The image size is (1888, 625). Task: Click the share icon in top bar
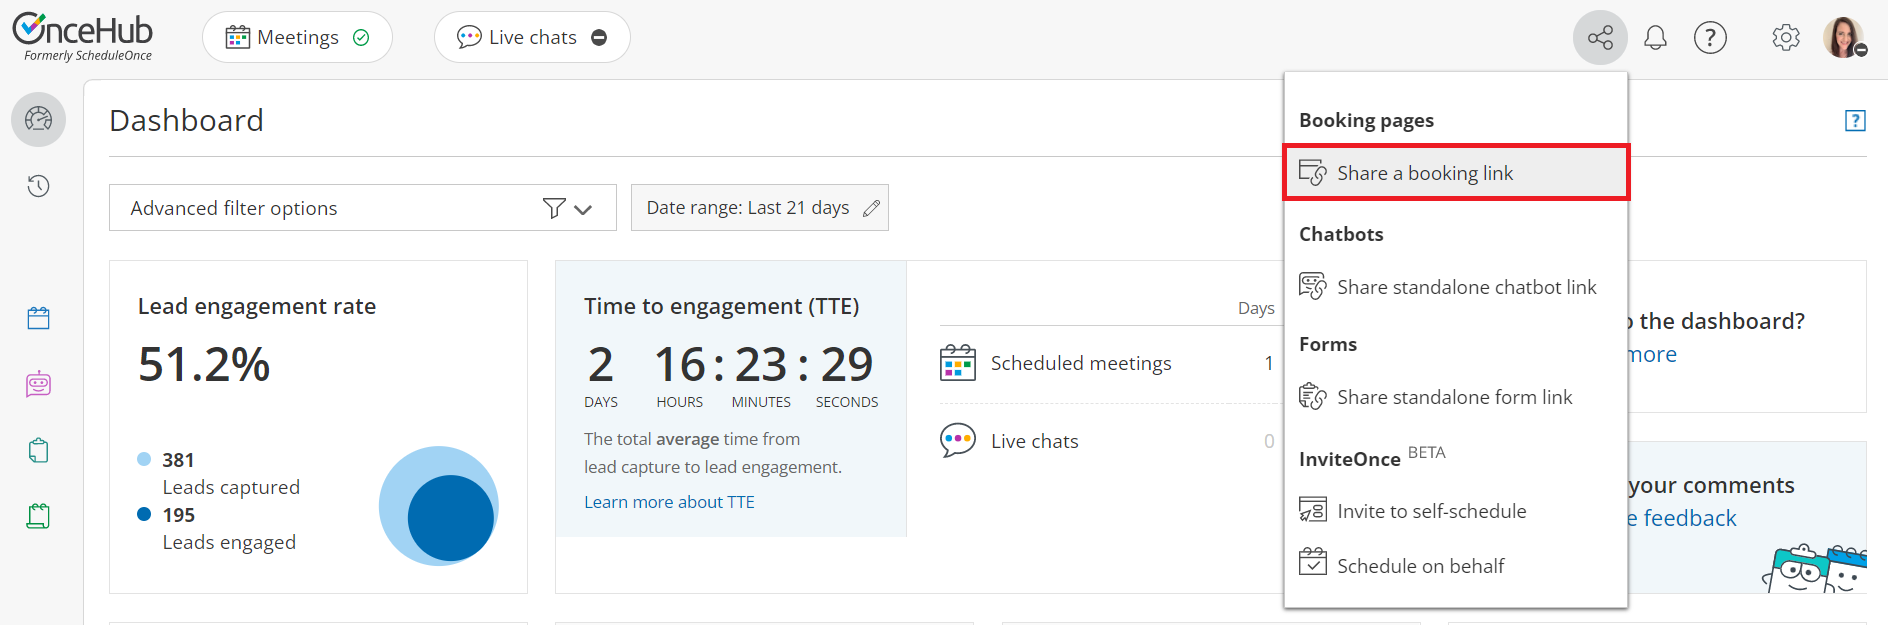click(1600, 38)
